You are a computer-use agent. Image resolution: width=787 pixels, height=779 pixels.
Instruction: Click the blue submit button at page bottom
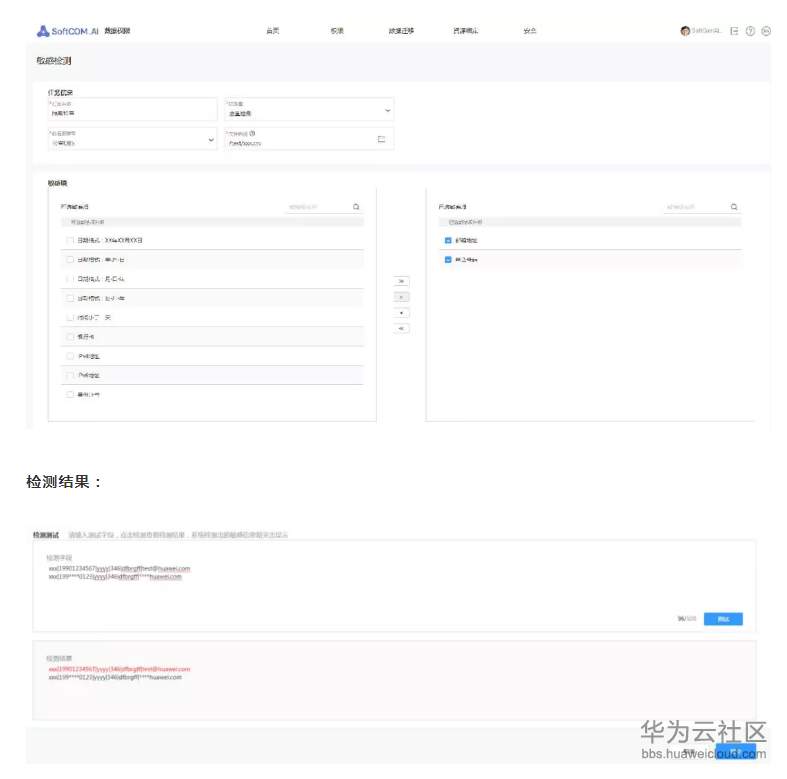pyautogui.click(x=735, y=751)
